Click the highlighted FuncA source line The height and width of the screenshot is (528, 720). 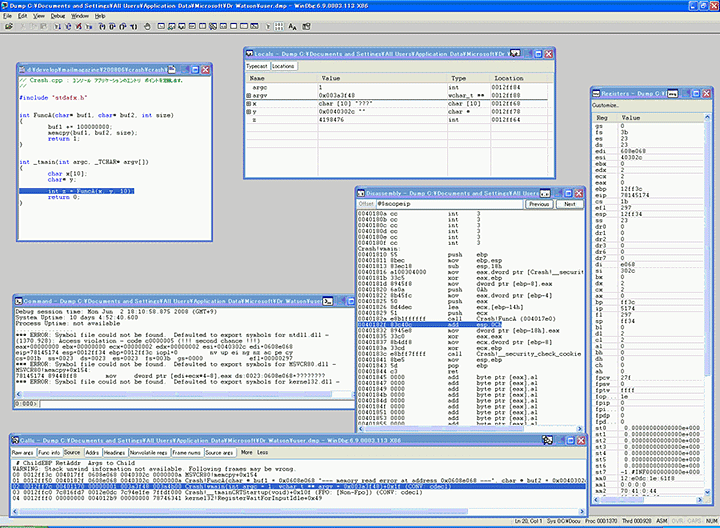(x=77, y=191)
